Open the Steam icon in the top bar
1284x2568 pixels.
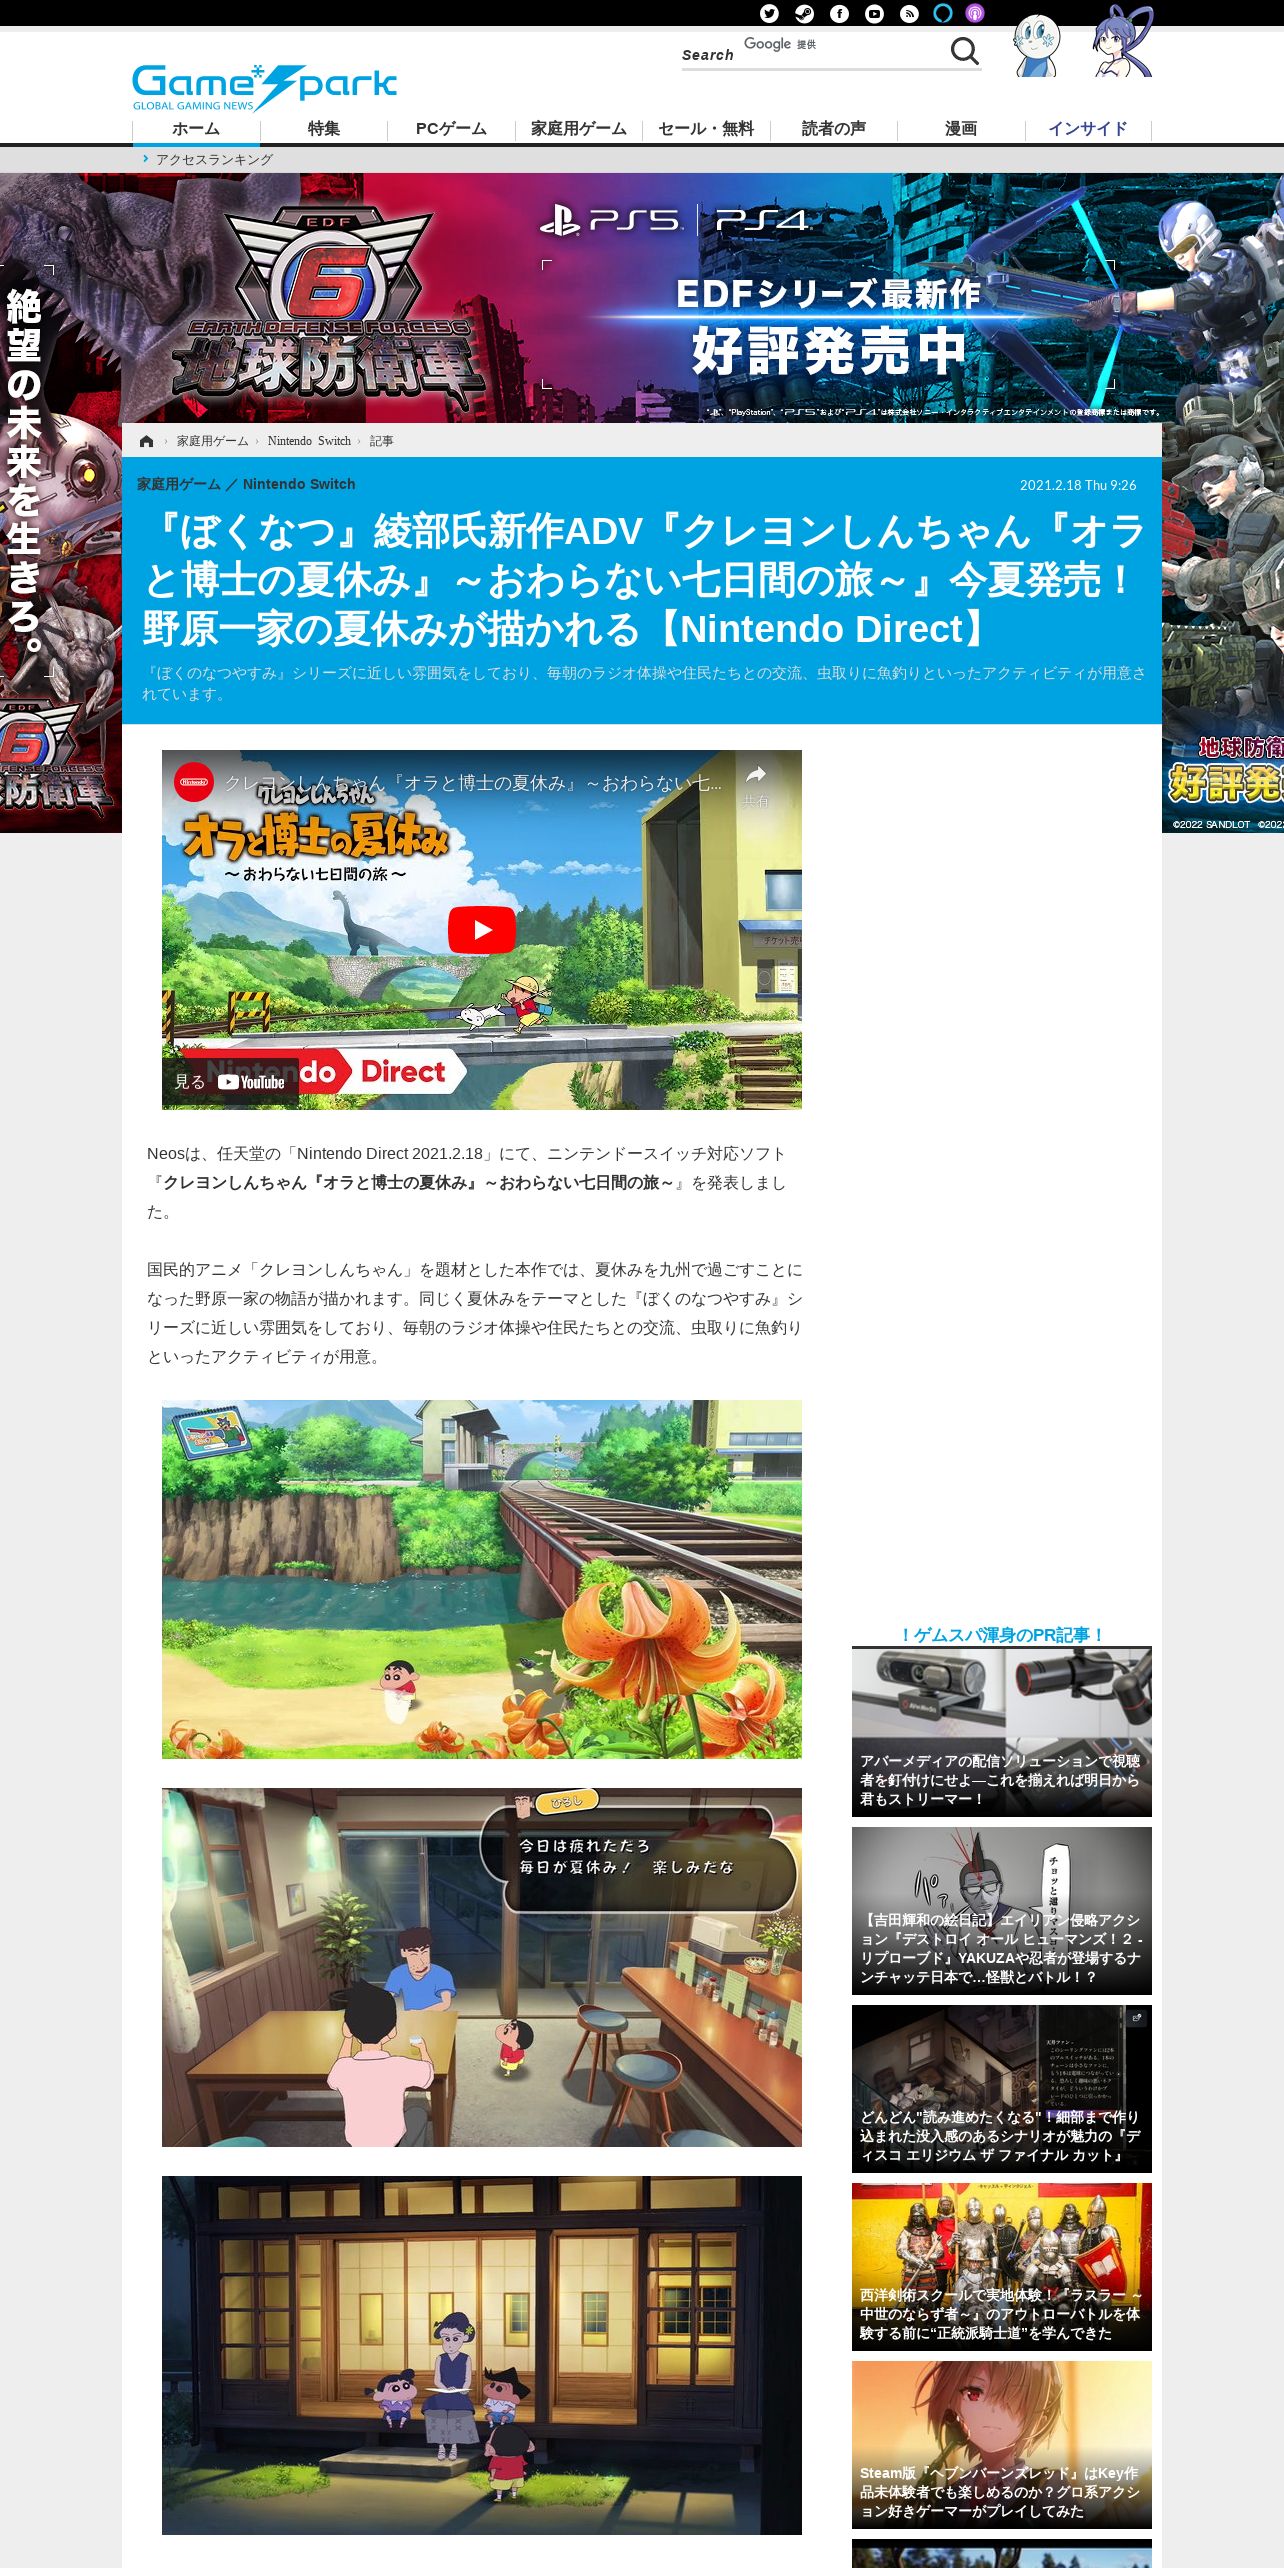804,13
